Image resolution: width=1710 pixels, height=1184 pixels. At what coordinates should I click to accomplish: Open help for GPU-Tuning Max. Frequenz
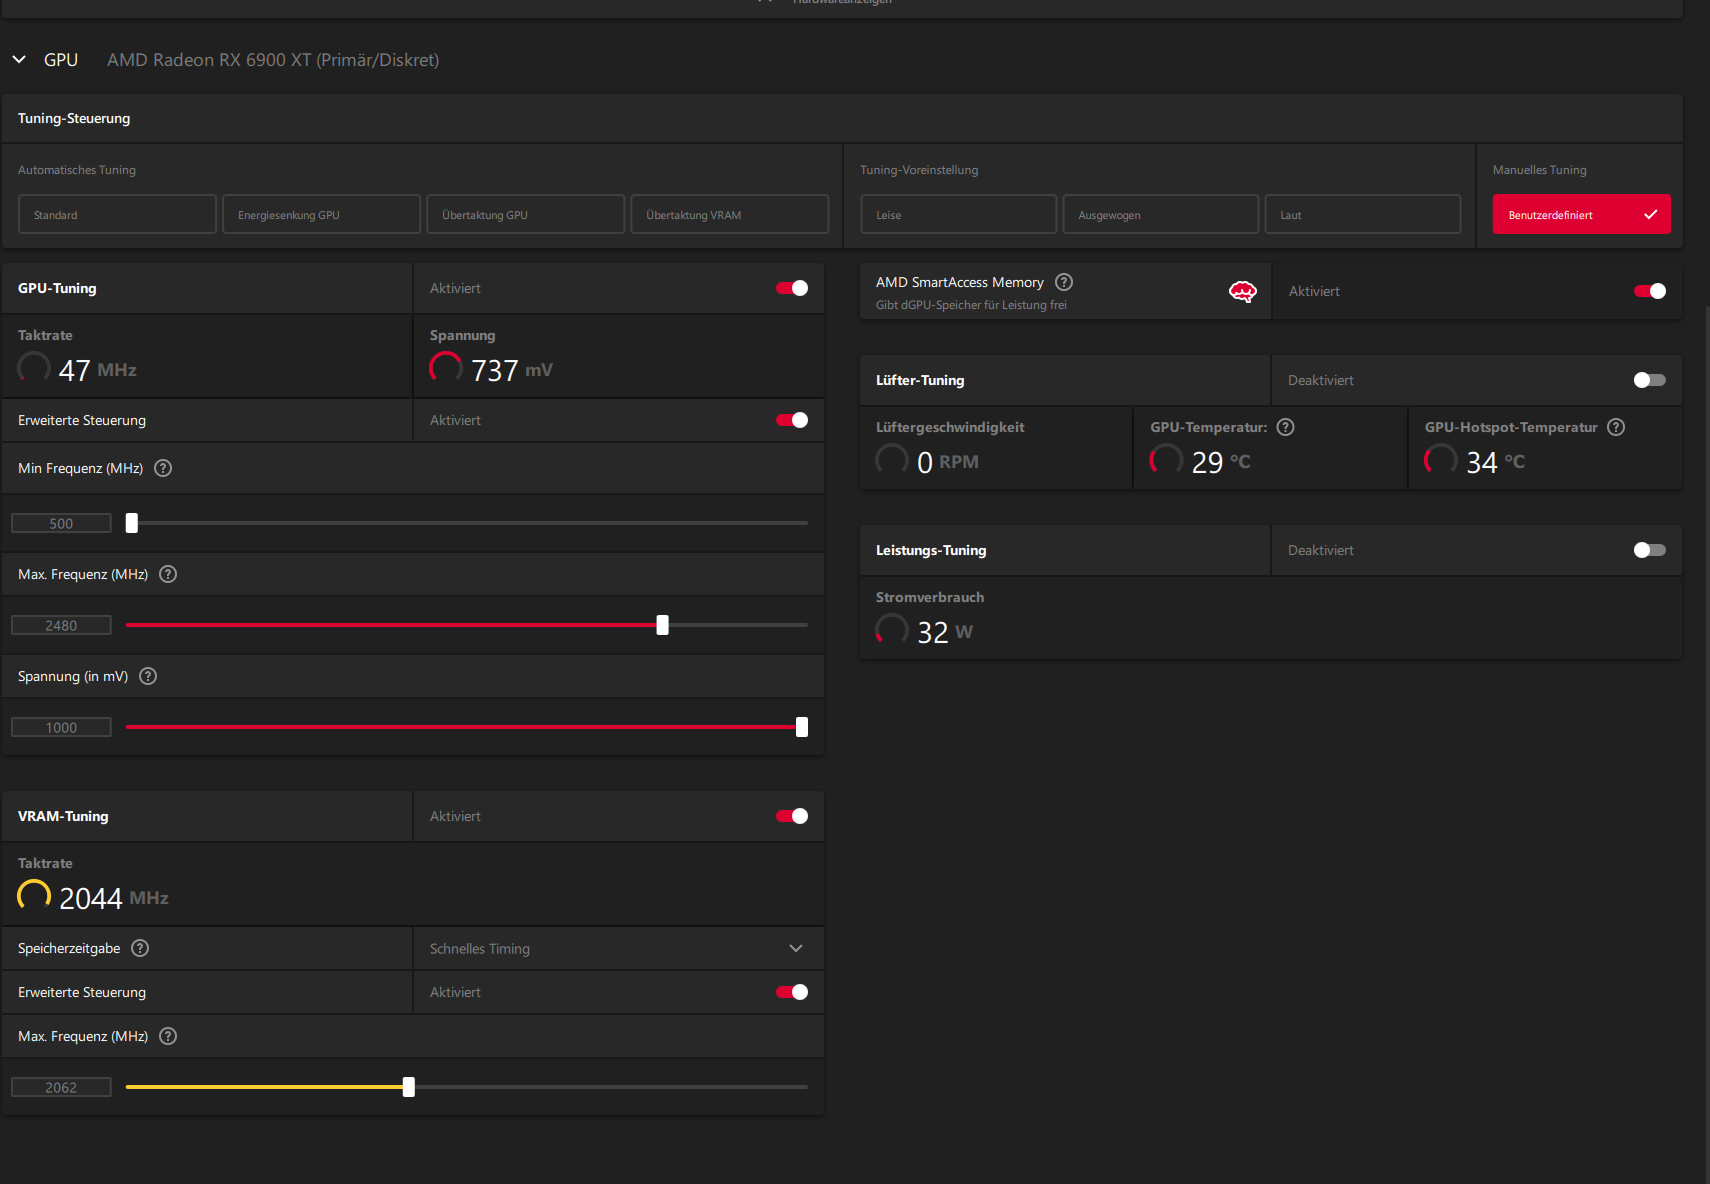(x=168, y=574)
